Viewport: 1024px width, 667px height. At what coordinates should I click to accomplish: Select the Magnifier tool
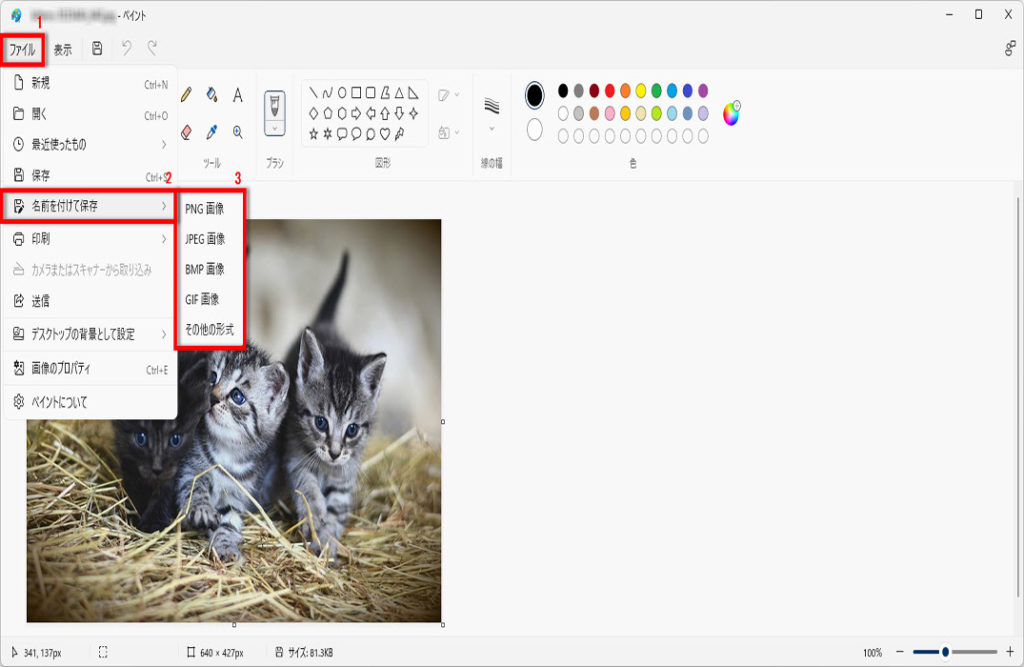238,131
